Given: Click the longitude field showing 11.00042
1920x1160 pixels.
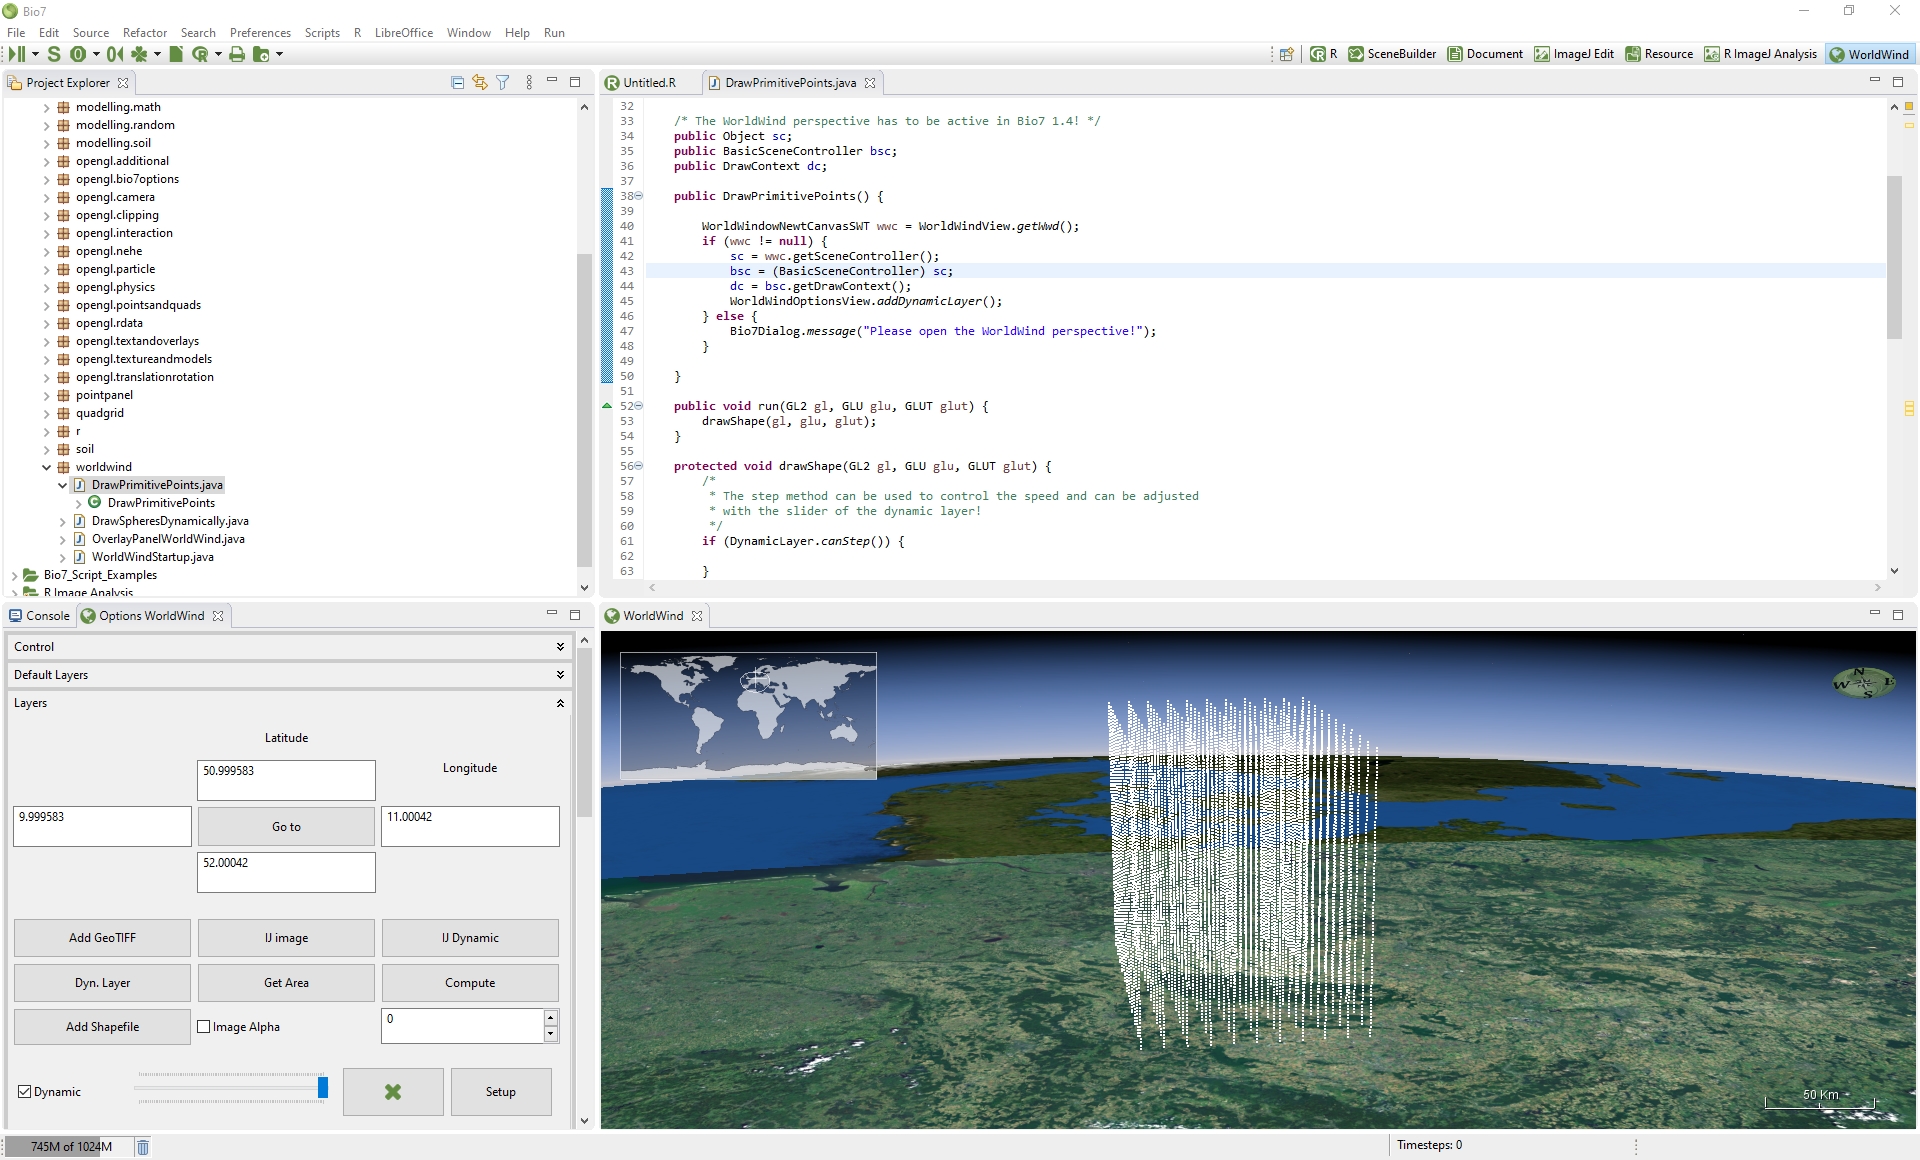Looking at the screenshot, I should [x=470, y=826].
